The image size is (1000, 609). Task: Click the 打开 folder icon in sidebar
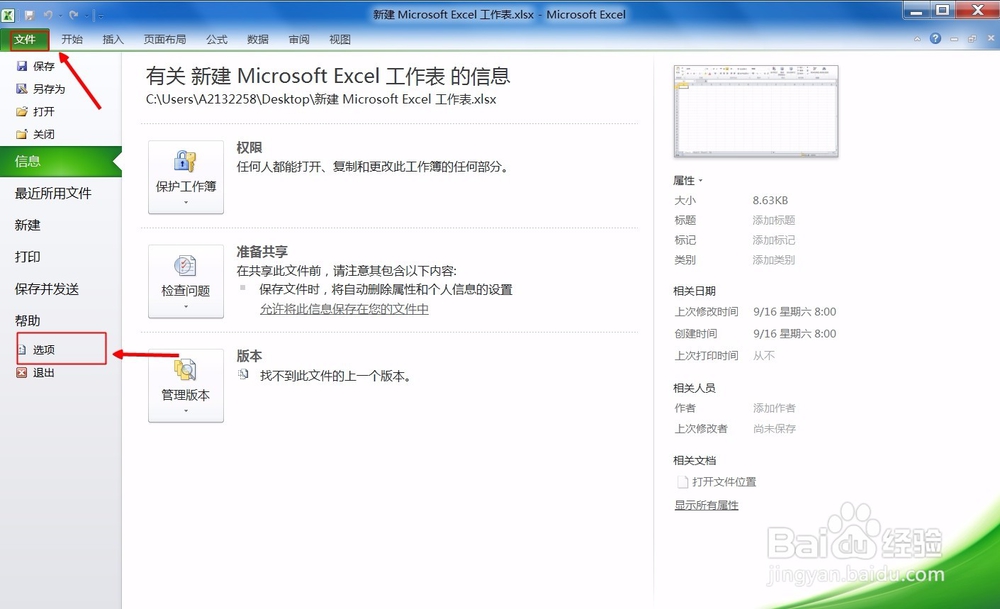click(x=22, y=112)
